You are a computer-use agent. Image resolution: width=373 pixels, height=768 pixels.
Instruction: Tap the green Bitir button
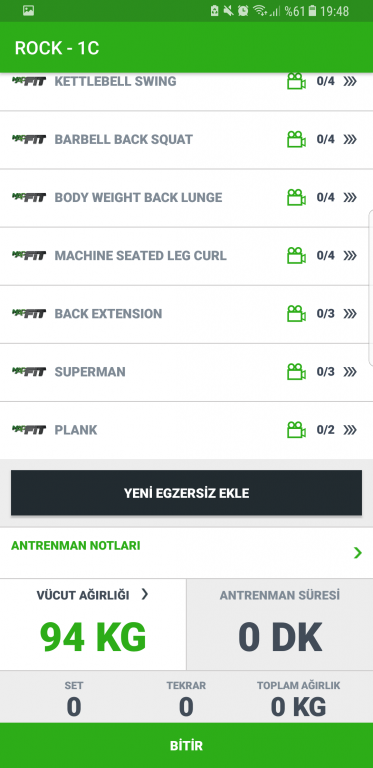186,745
